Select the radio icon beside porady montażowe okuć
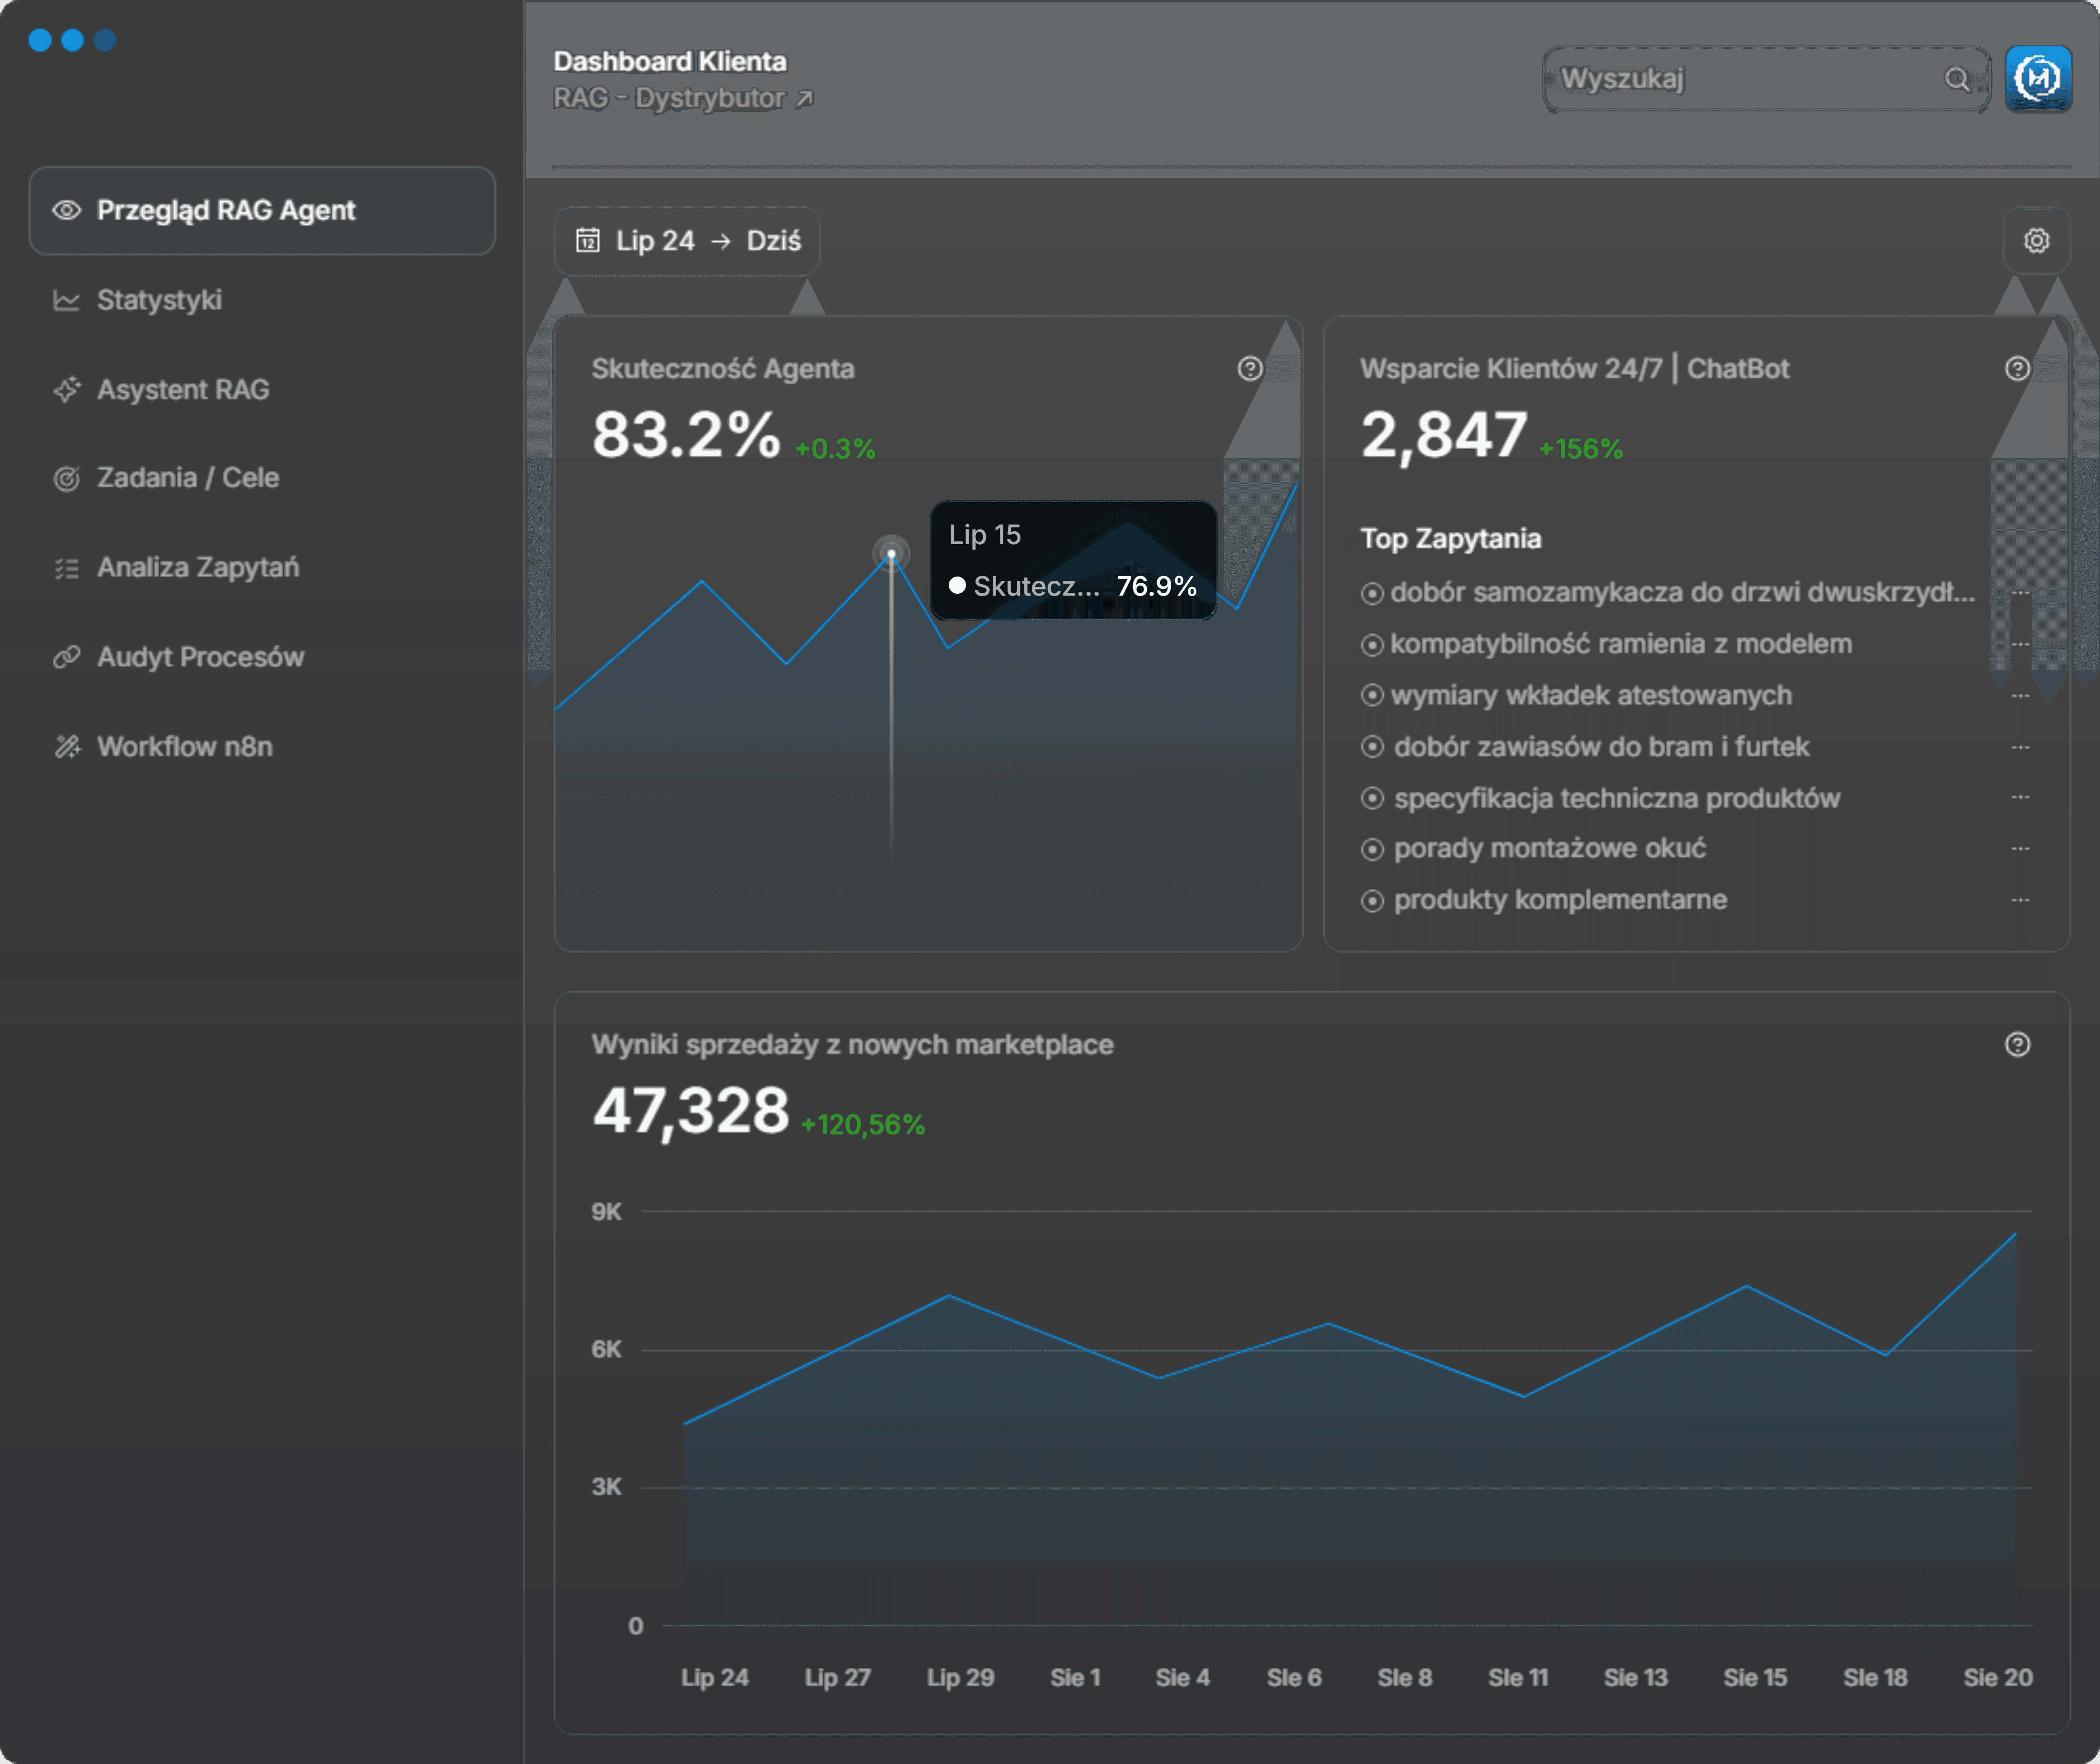Viewport: 2100px width, 1764px height. tap(1372, 850)
